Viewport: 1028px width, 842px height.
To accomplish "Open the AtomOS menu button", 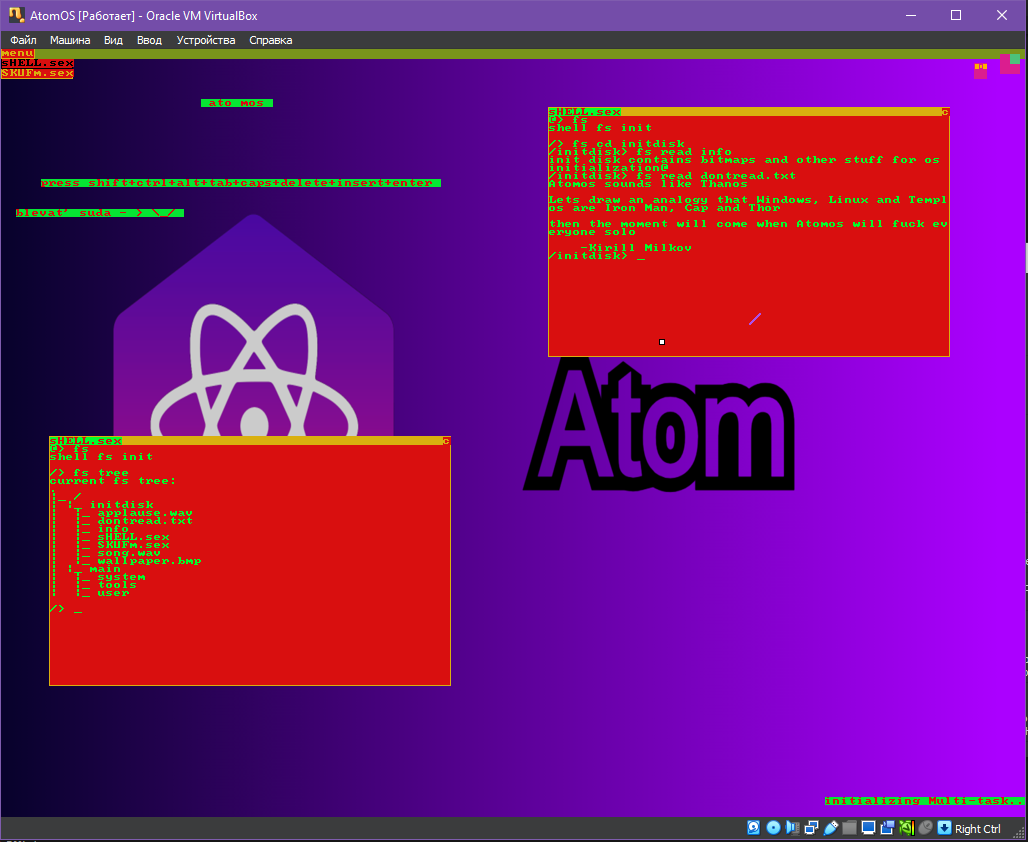I will [x=17, y=53].
